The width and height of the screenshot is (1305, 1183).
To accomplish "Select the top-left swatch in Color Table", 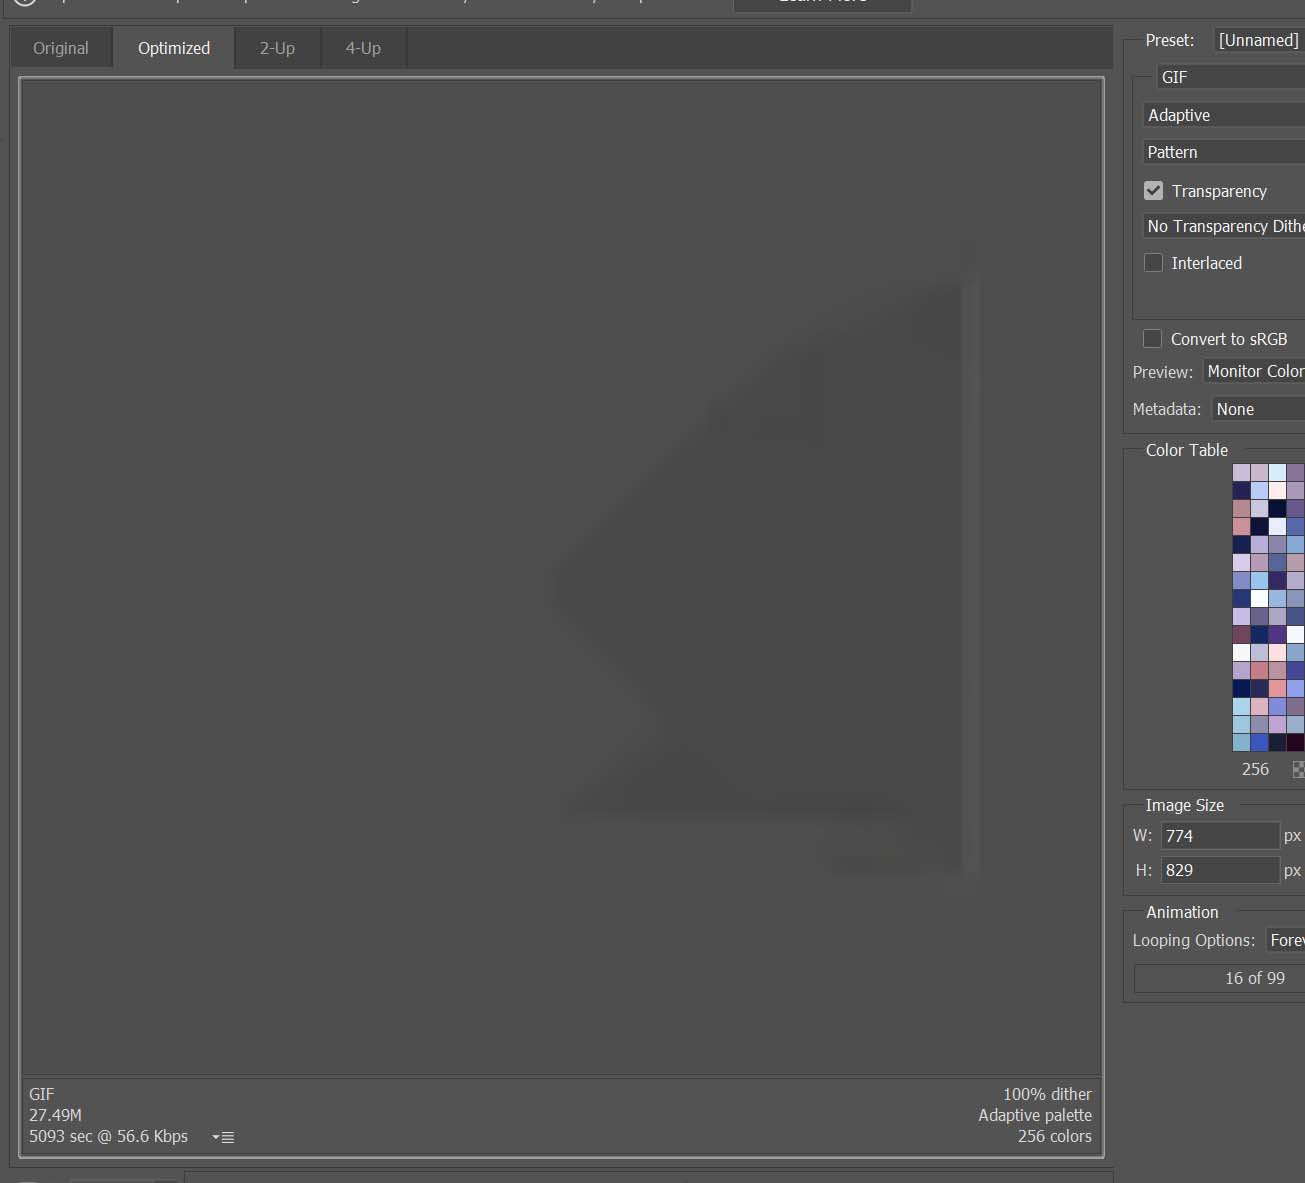I will 1241,472.
